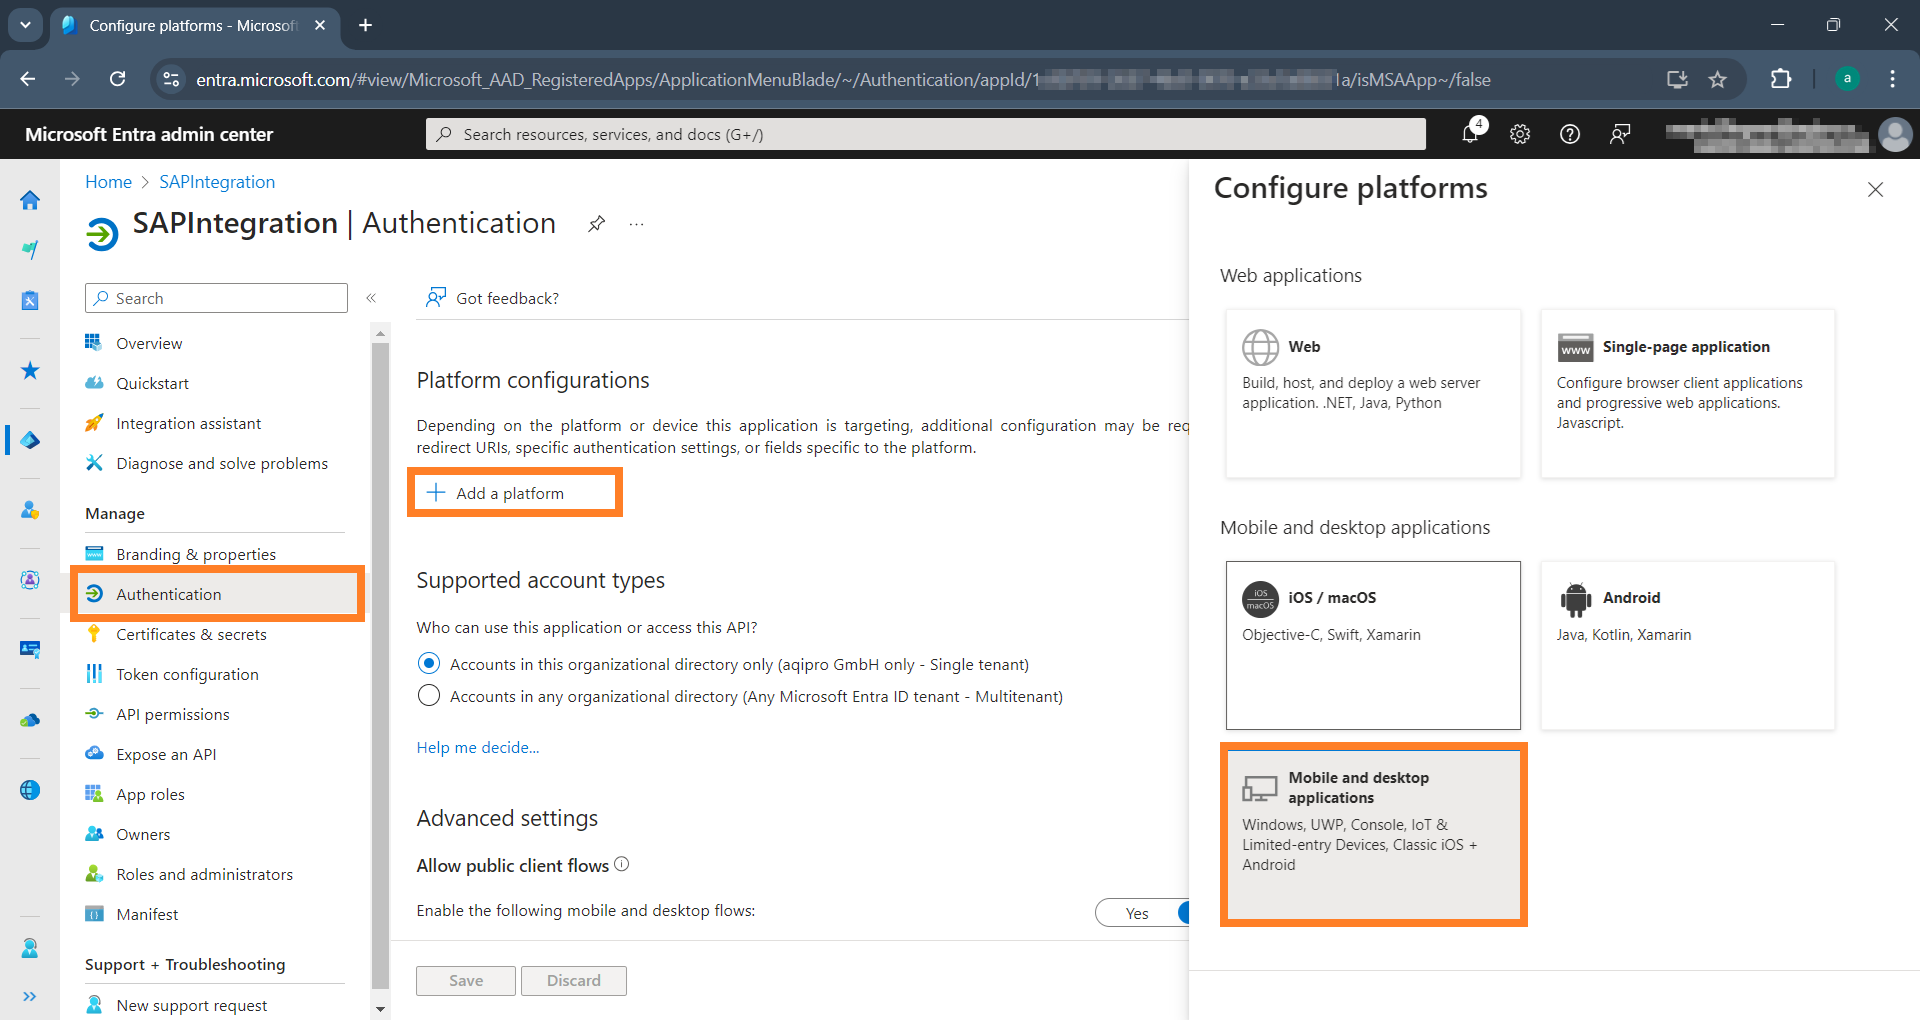The height and width of the screenshot is (1020, 1920).
Task: Choose the iOS / macOS platform card
Action: click(x=1373, y=645)
